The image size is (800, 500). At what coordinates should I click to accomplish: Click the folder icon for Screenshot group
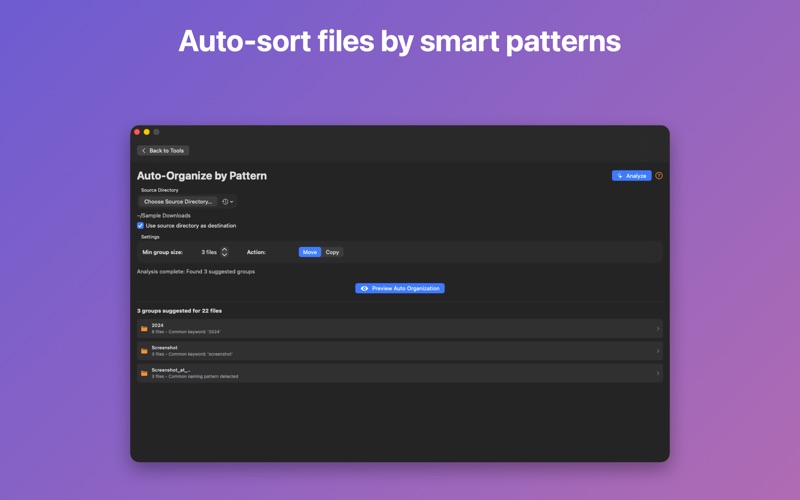point(144,351)
